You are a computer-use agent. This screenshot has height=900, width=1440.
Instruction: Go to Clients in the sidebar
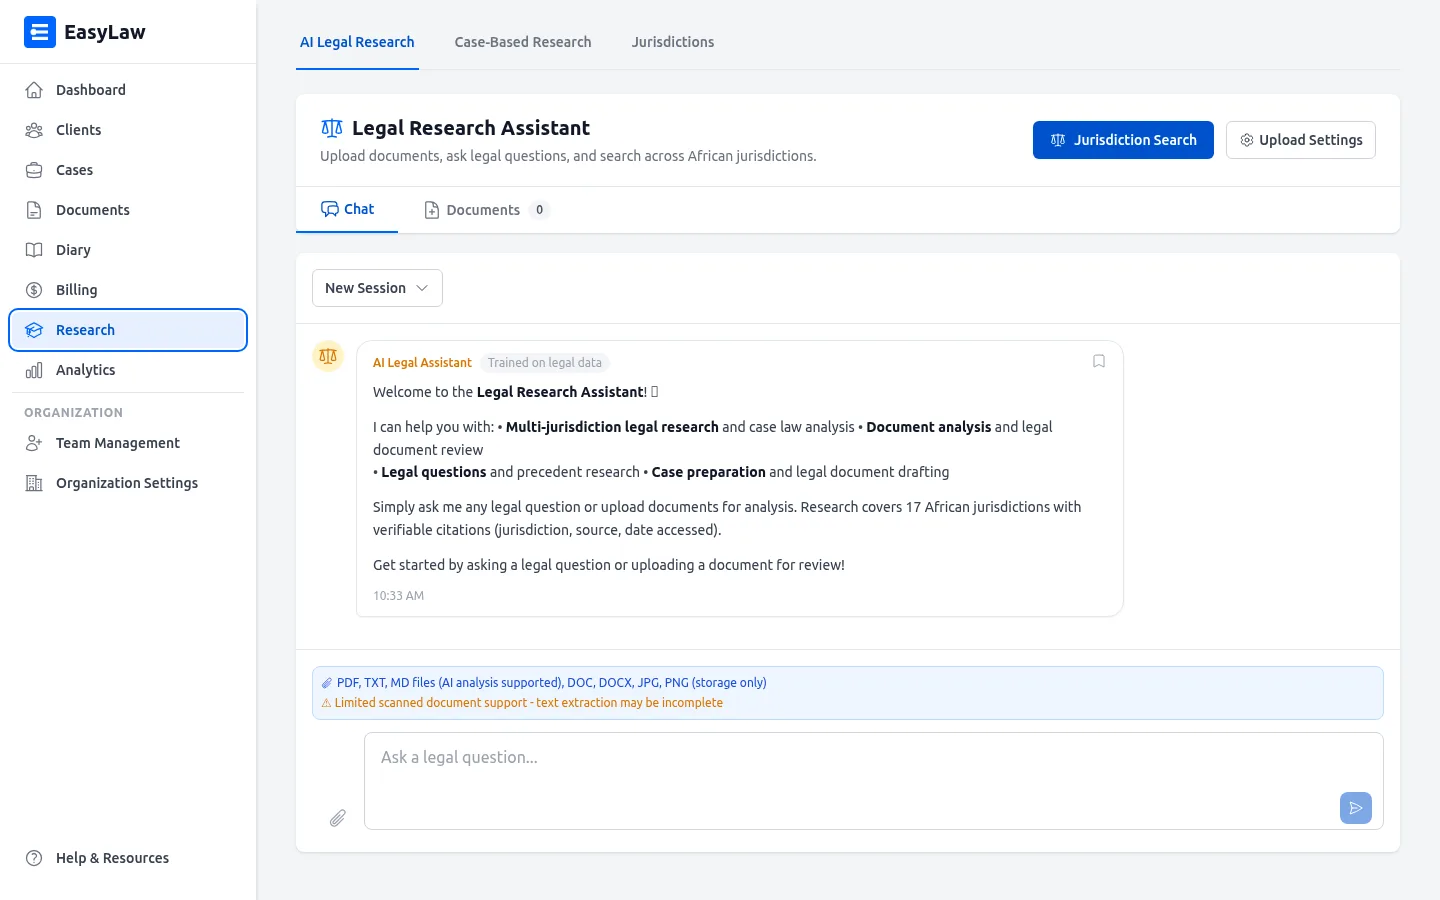[x=78, y=130]
